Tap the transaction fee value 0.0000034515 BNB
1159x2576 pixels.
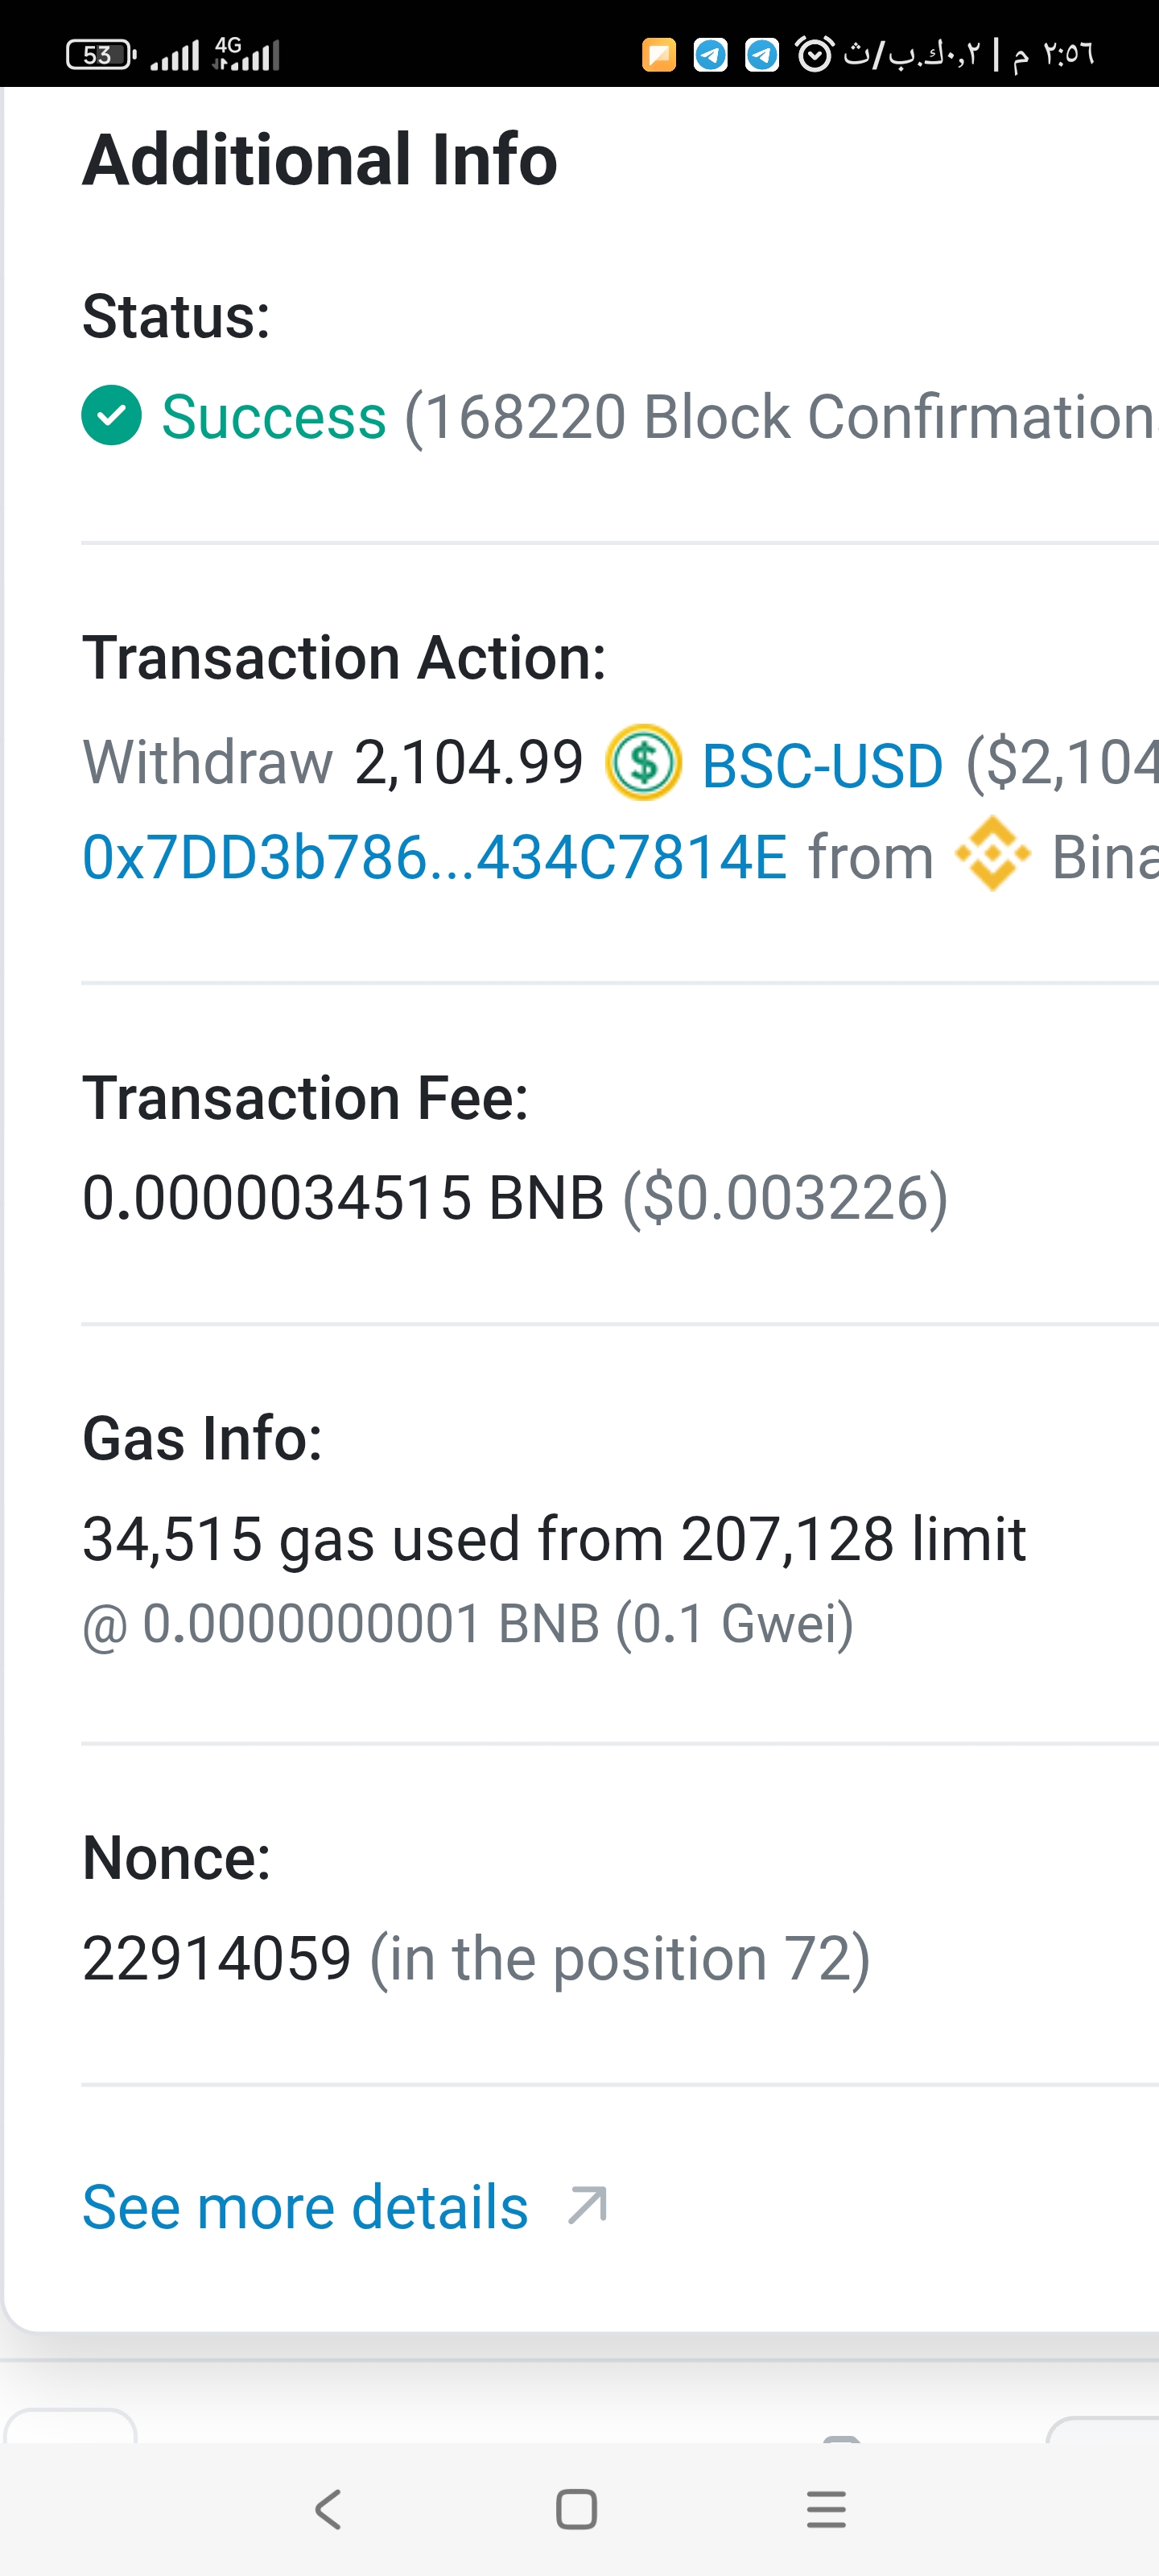pyautogui.click(x=343, y=1197)
